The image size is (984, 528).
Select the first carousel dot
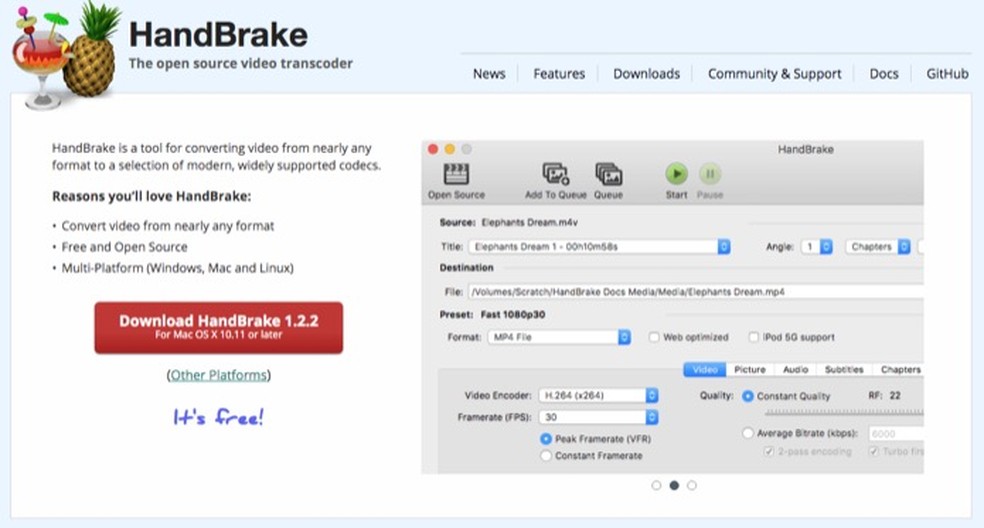click(656, 485)
